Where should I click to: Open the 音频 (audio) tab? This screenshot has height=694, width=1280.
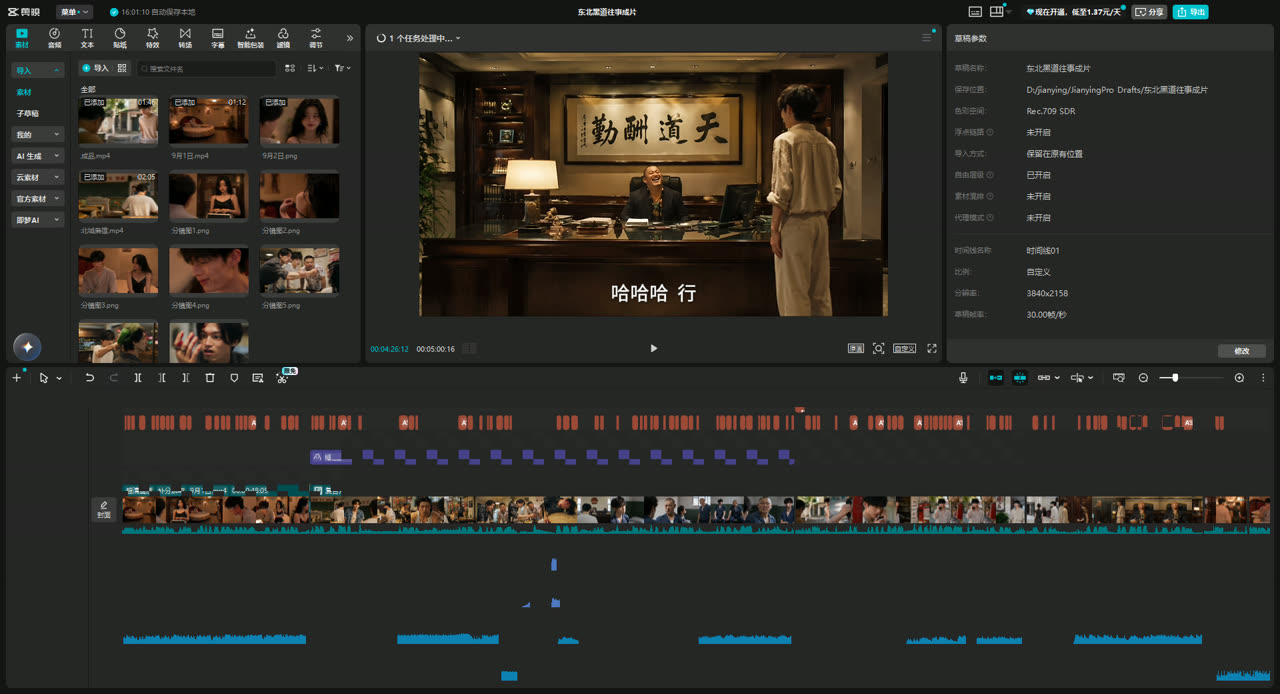[54, 38]
